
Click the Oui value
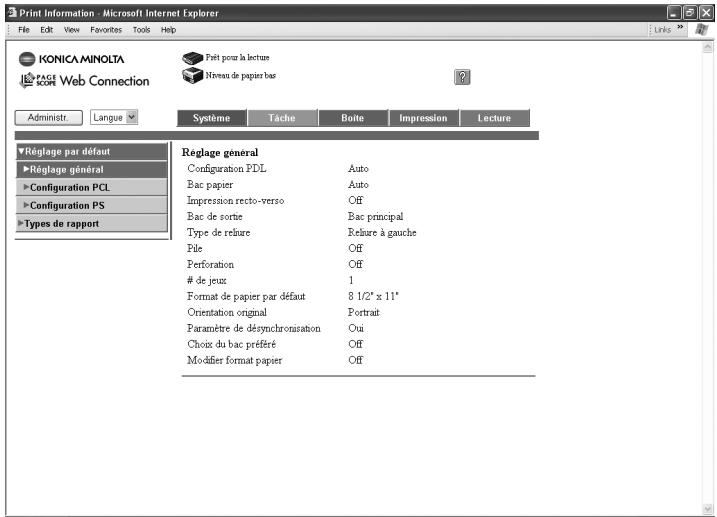tap(356, 328)
